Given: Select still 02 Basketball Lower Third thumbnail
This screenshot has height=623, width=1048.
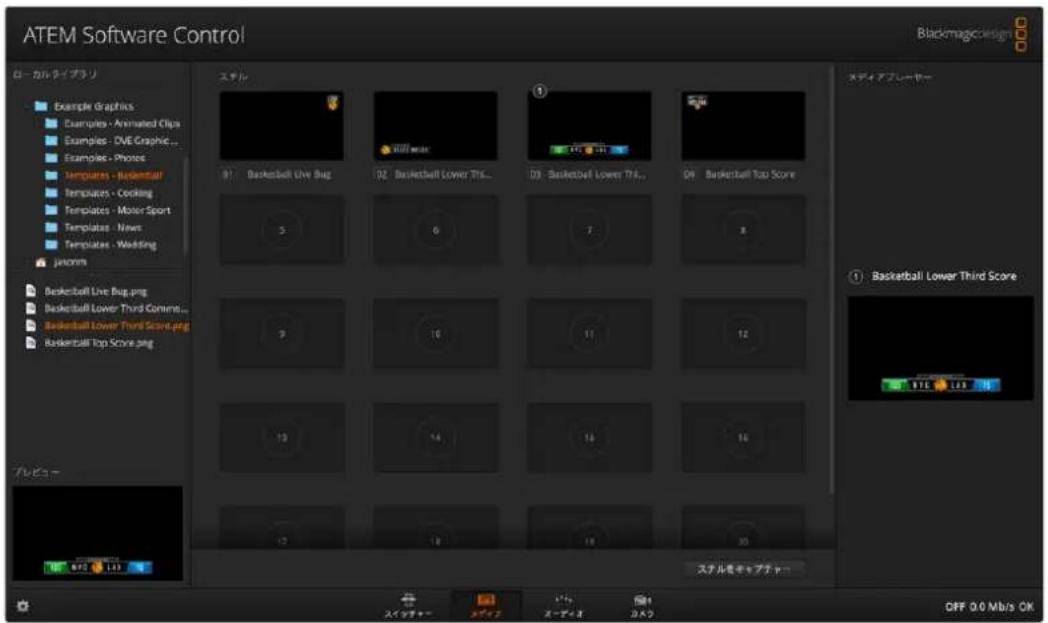Looking at the screenshot, I should (x=435, y=126).
